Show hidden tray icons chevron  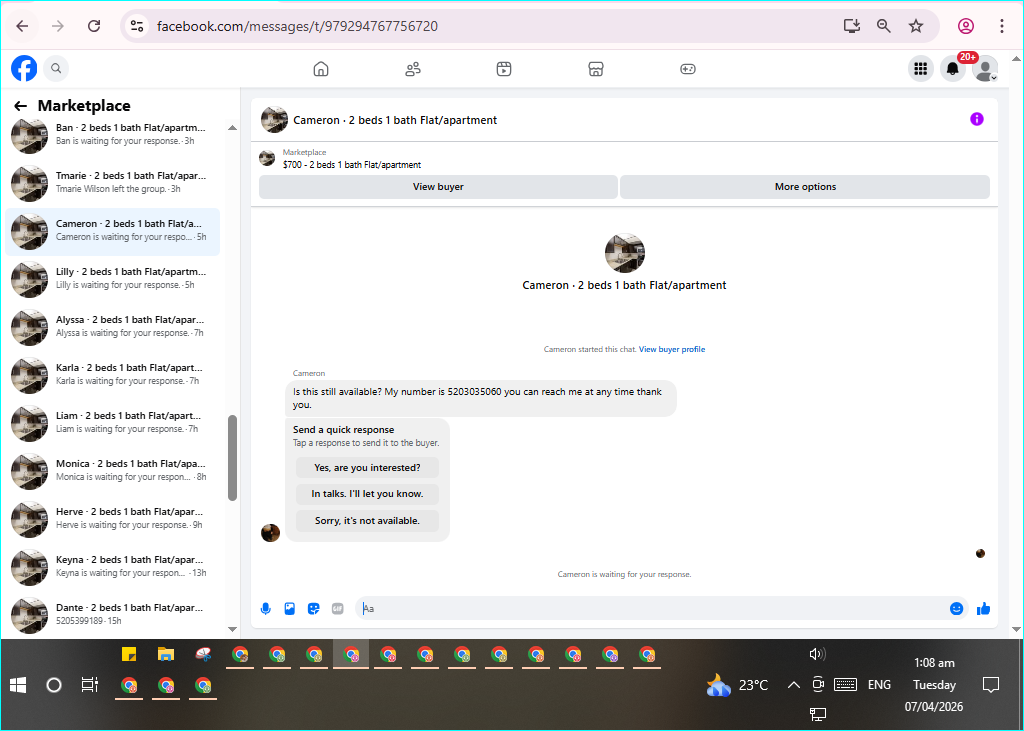(x=793, y=685)
